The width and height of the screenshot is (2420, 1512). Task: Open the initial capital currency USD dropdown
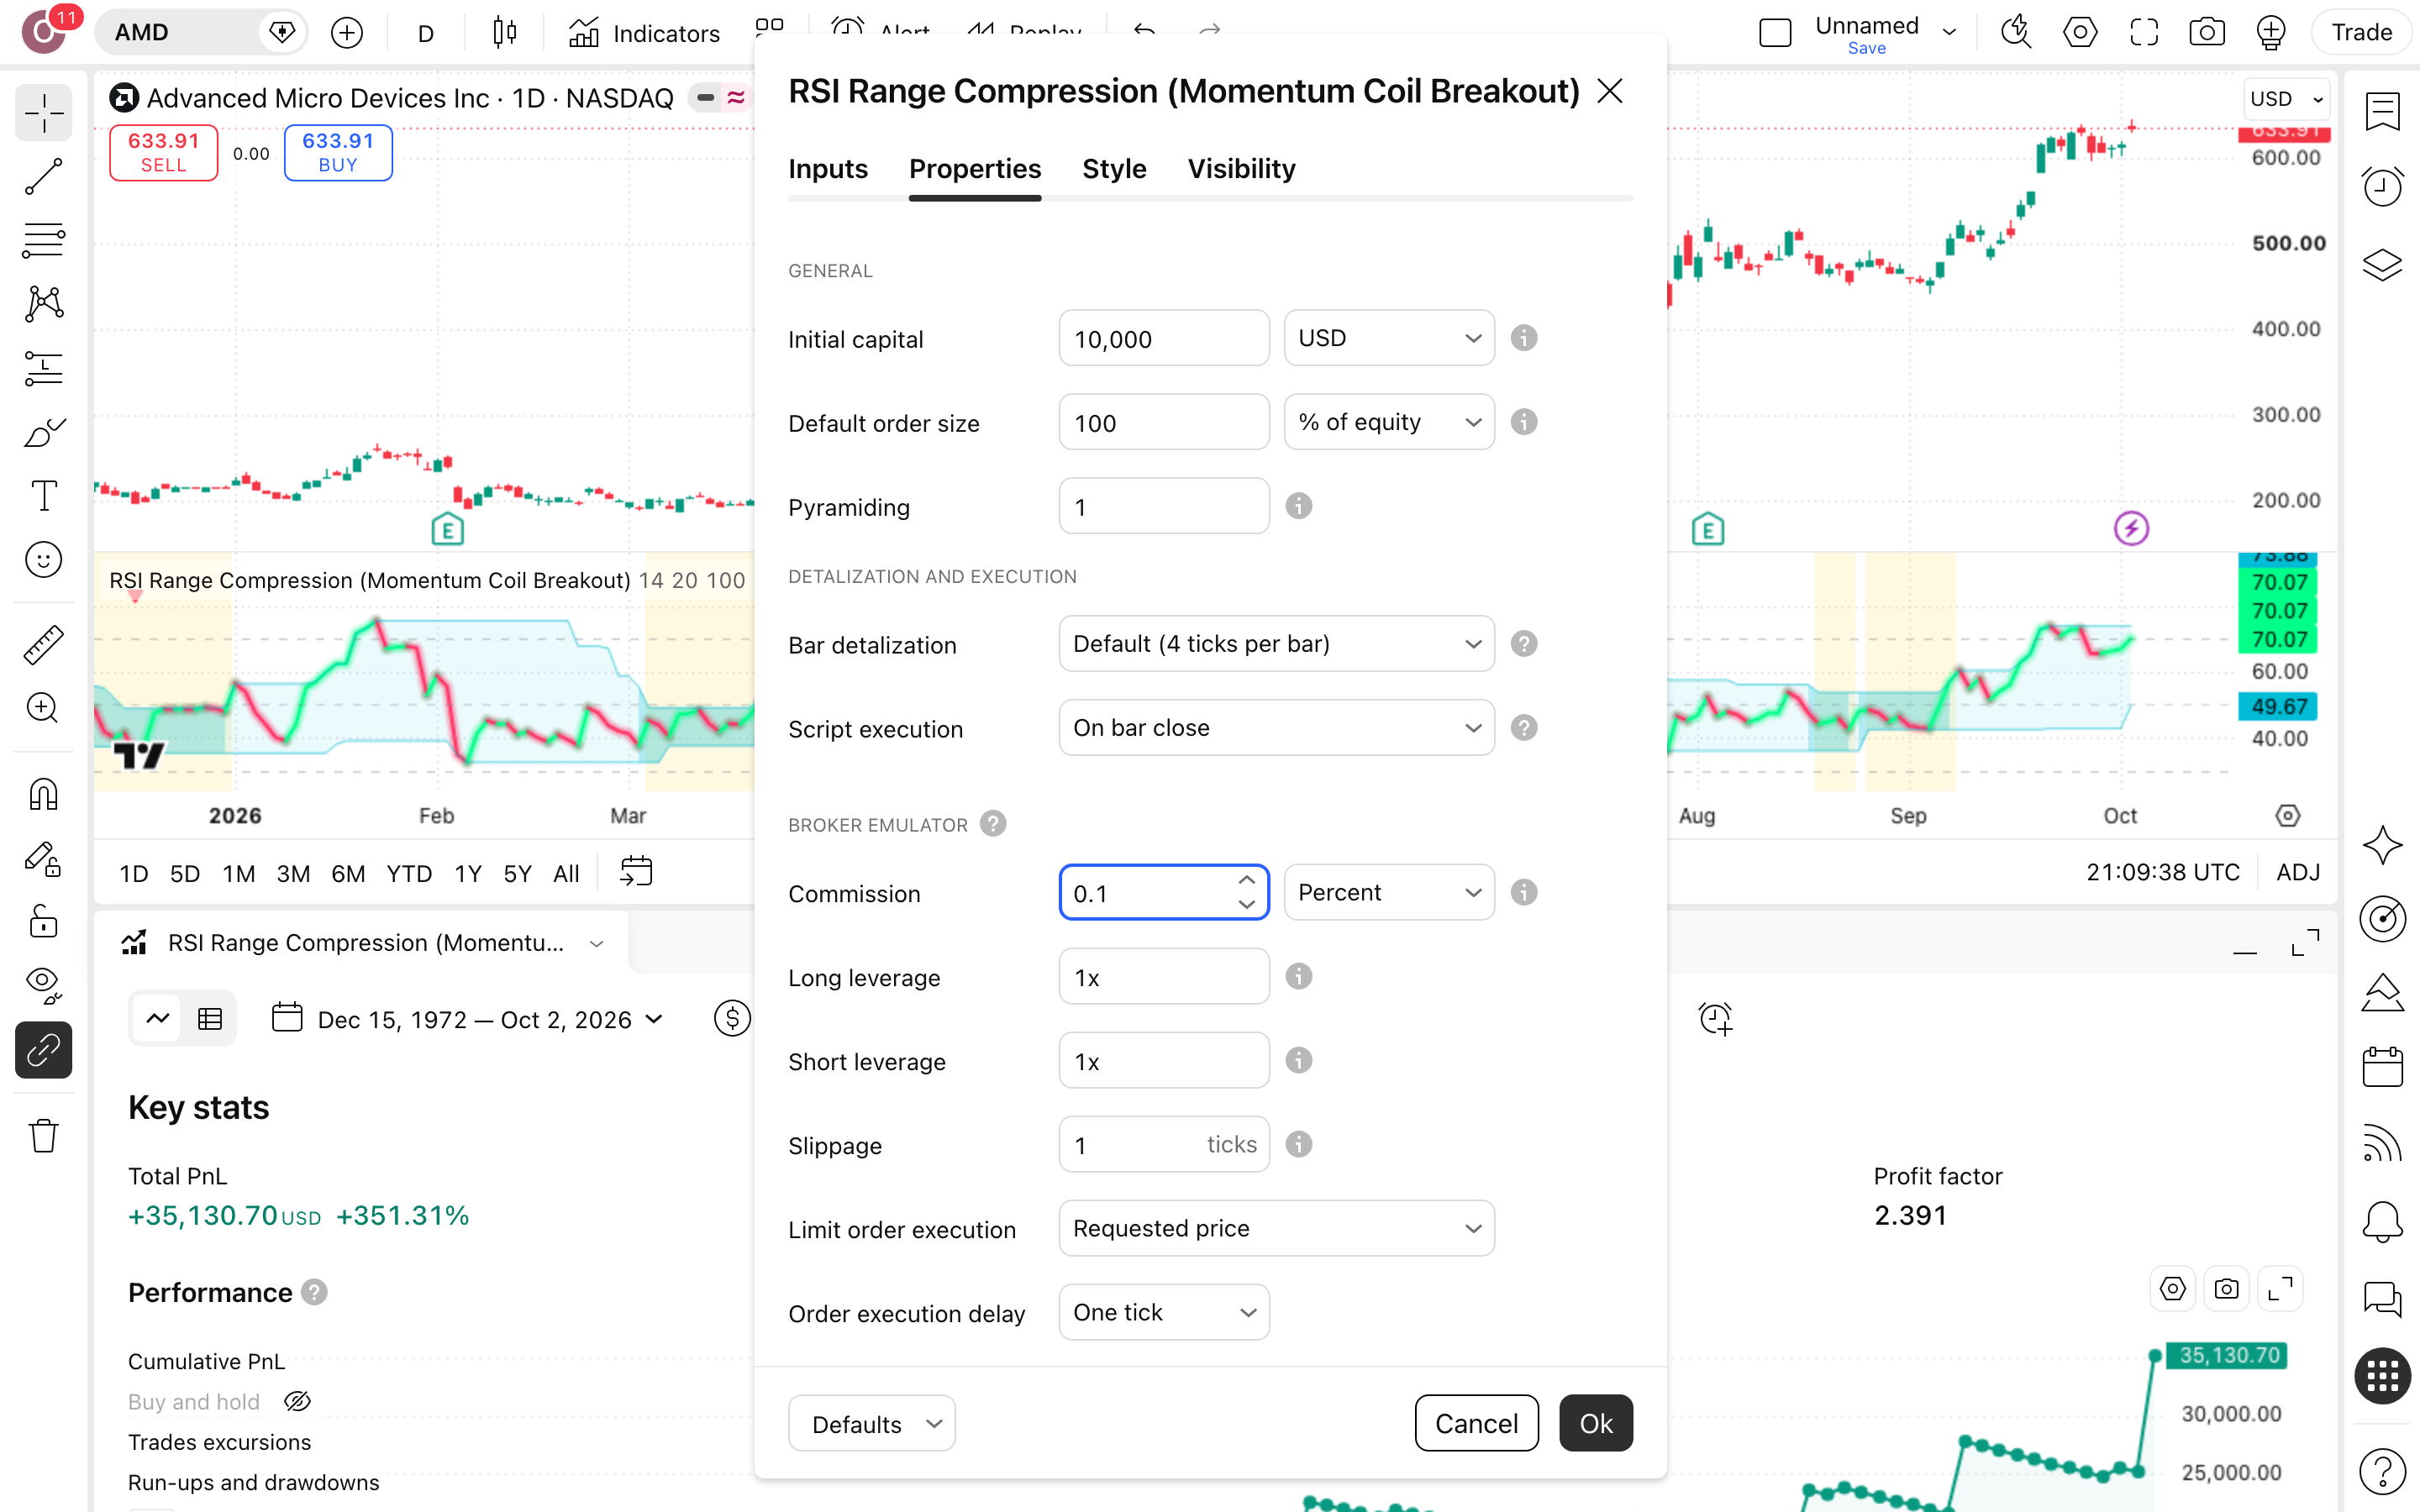coord(1389,338)
